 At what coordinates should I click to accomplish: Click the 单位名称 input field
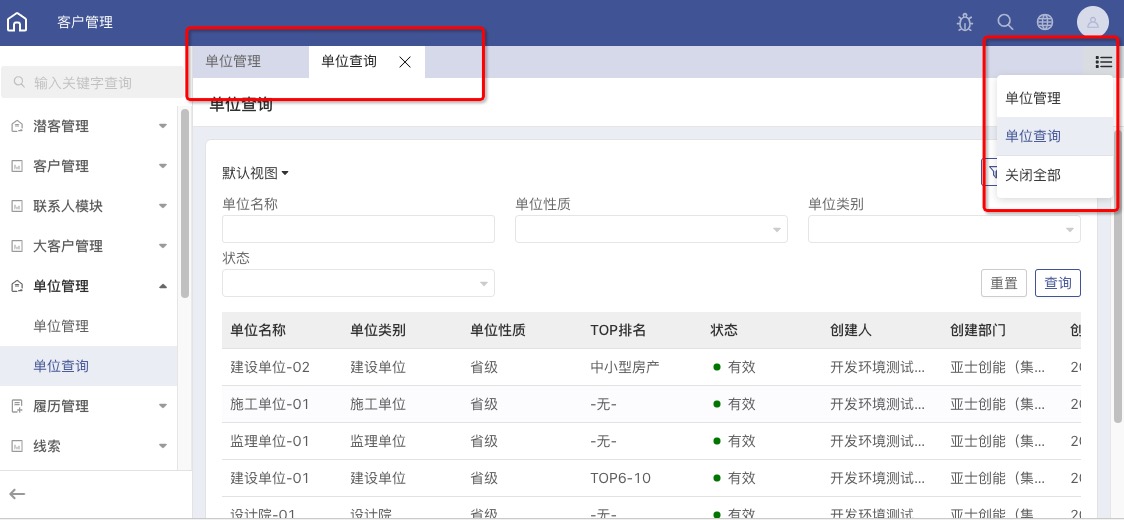point(358,230)
